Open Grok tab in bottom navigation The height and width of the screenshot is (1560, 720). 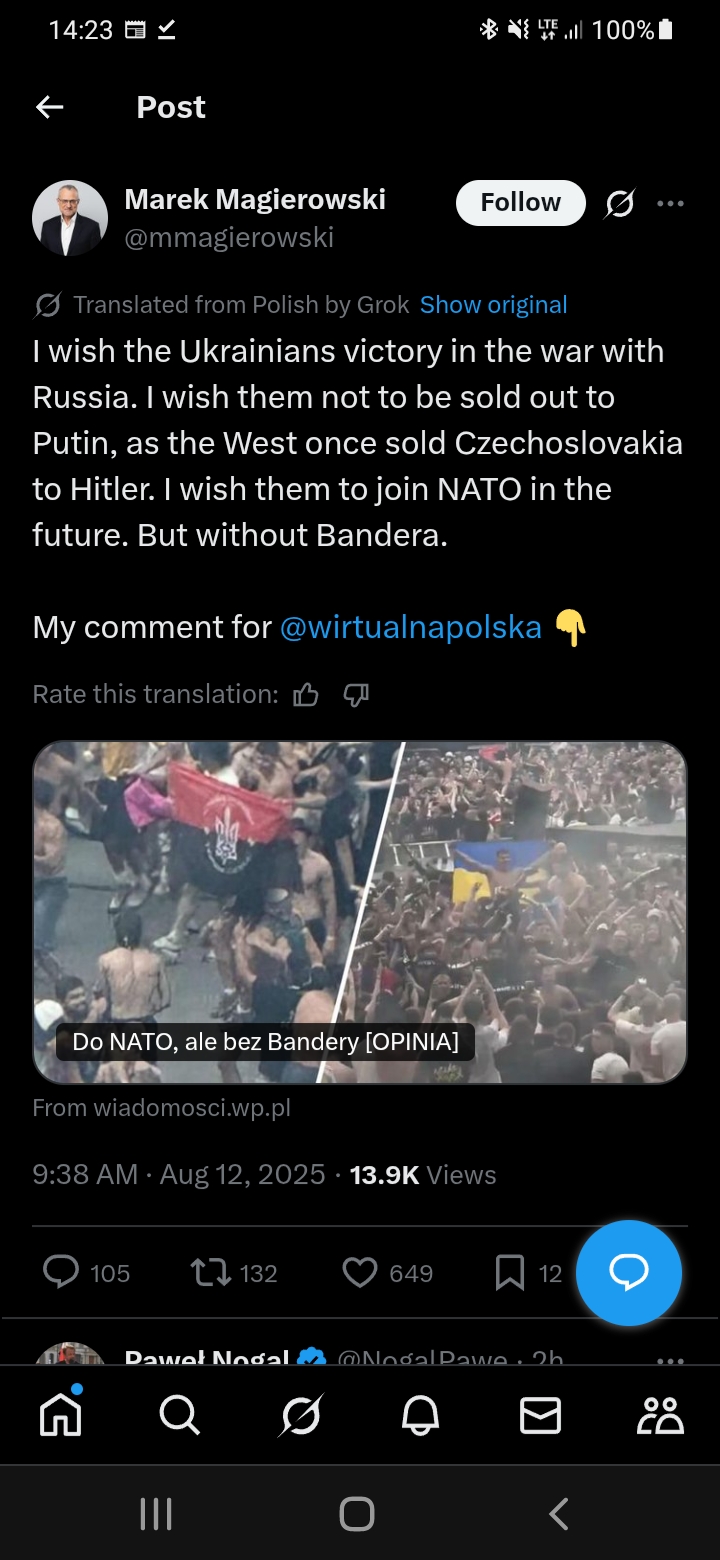coord(300,1415)
